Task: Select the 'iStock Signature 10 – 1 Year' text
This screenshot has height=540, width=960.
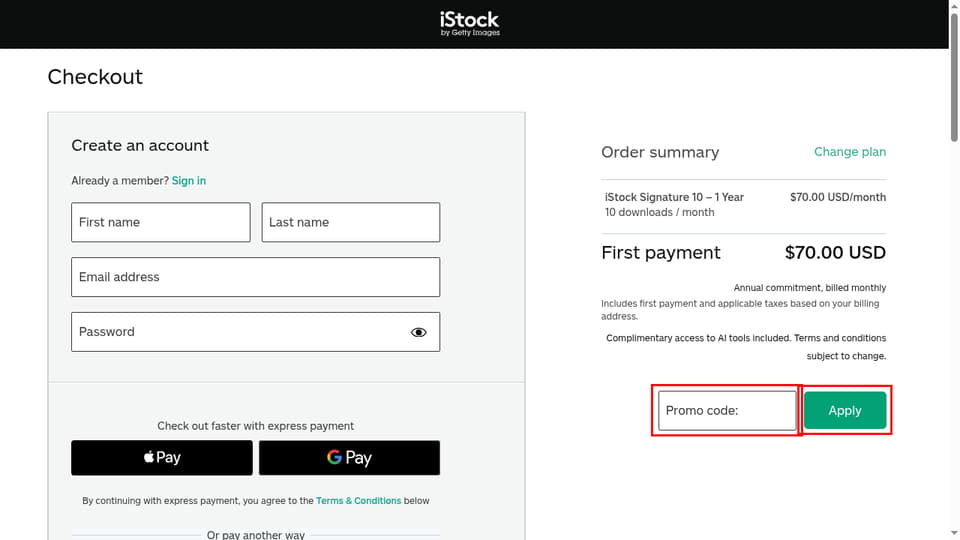Action: 674,197
